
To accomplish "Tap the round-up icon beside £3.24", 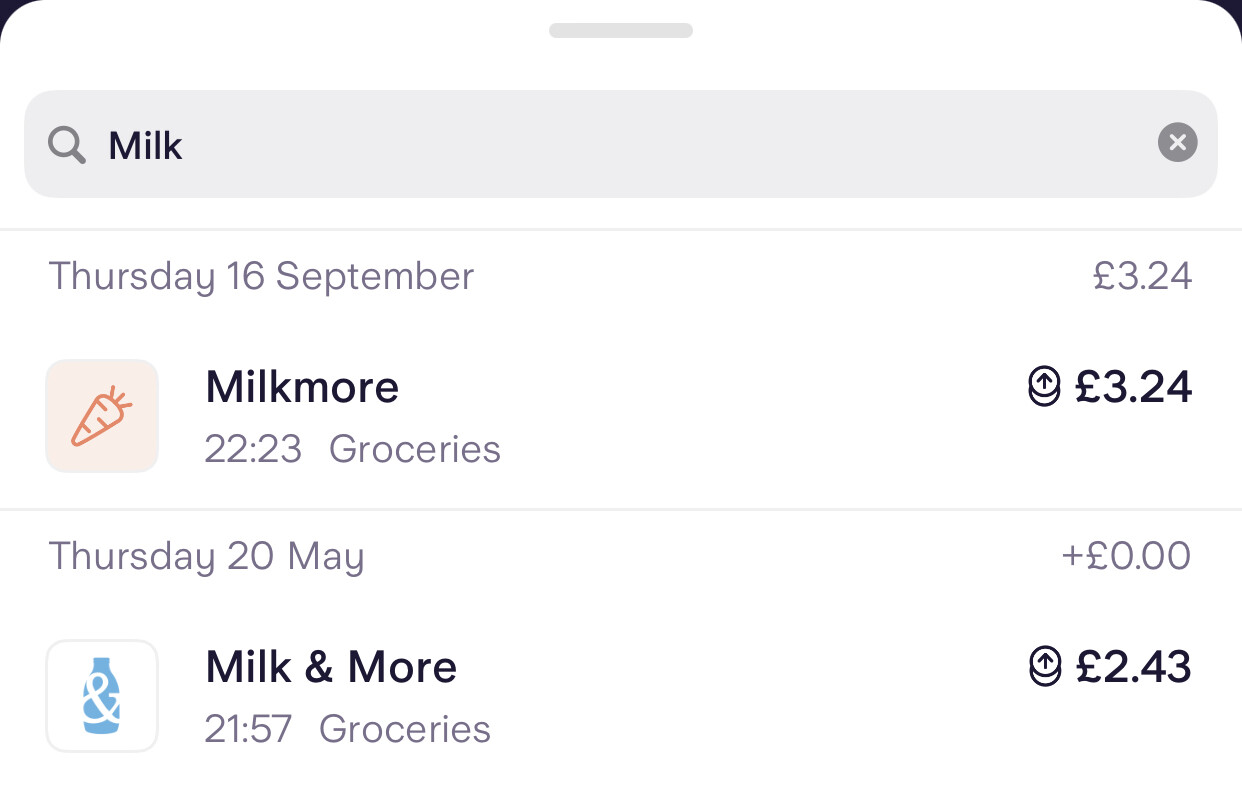I will click(x=1044, y=386).
